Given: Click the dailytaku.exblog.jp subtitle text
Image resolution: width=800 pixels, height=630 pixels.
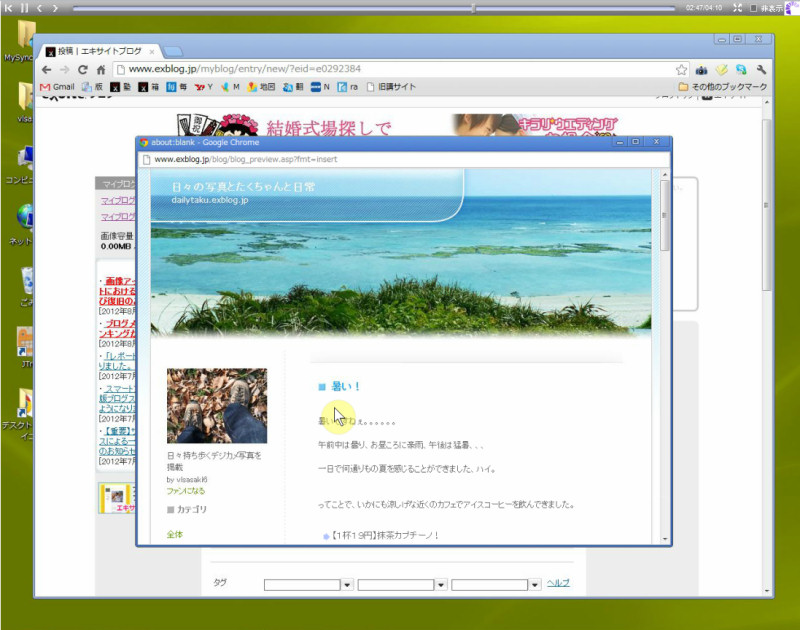Looking at the screenshot, I should (210, 200).
